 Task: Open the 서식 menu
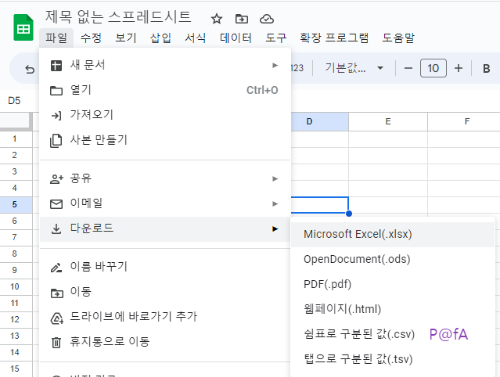pyautogui.click(x=195, y=38)
